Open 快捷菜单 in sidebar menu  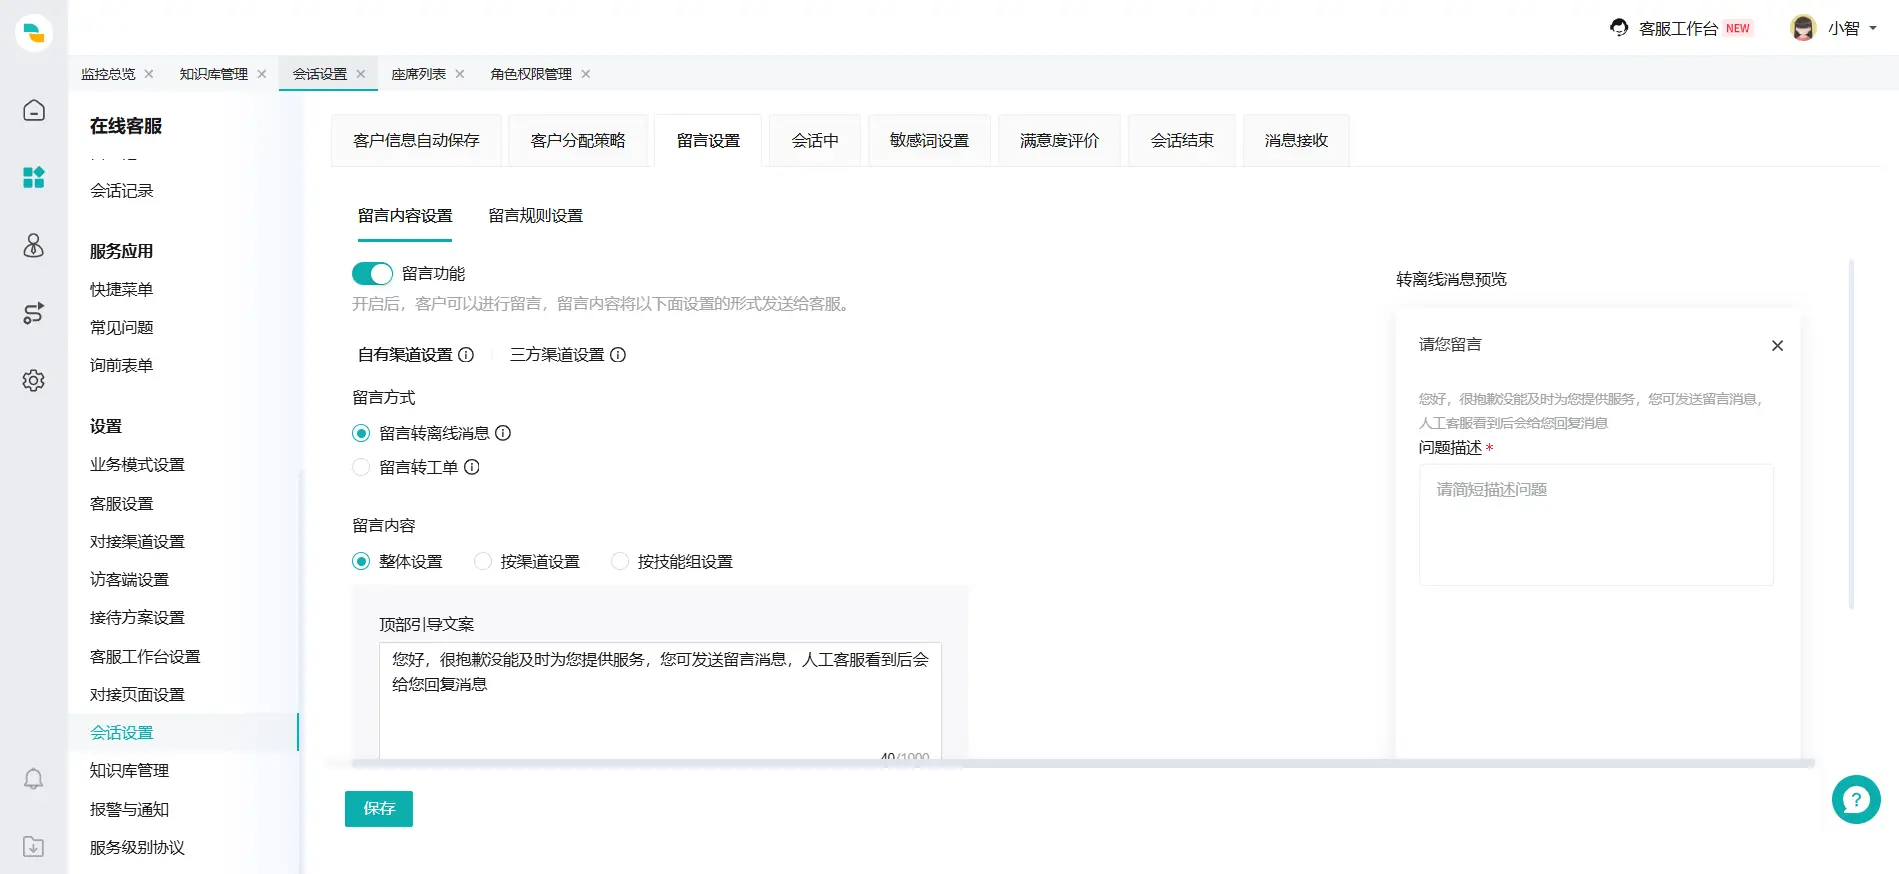tap(122, 290)
